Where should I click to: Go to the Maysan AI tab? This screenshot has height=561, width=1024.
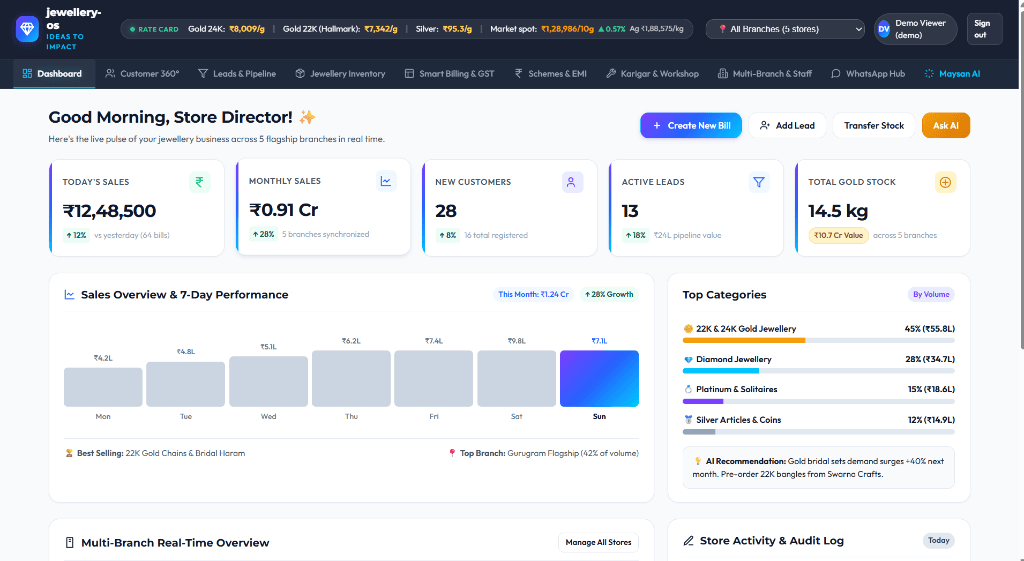click(952, 74)
